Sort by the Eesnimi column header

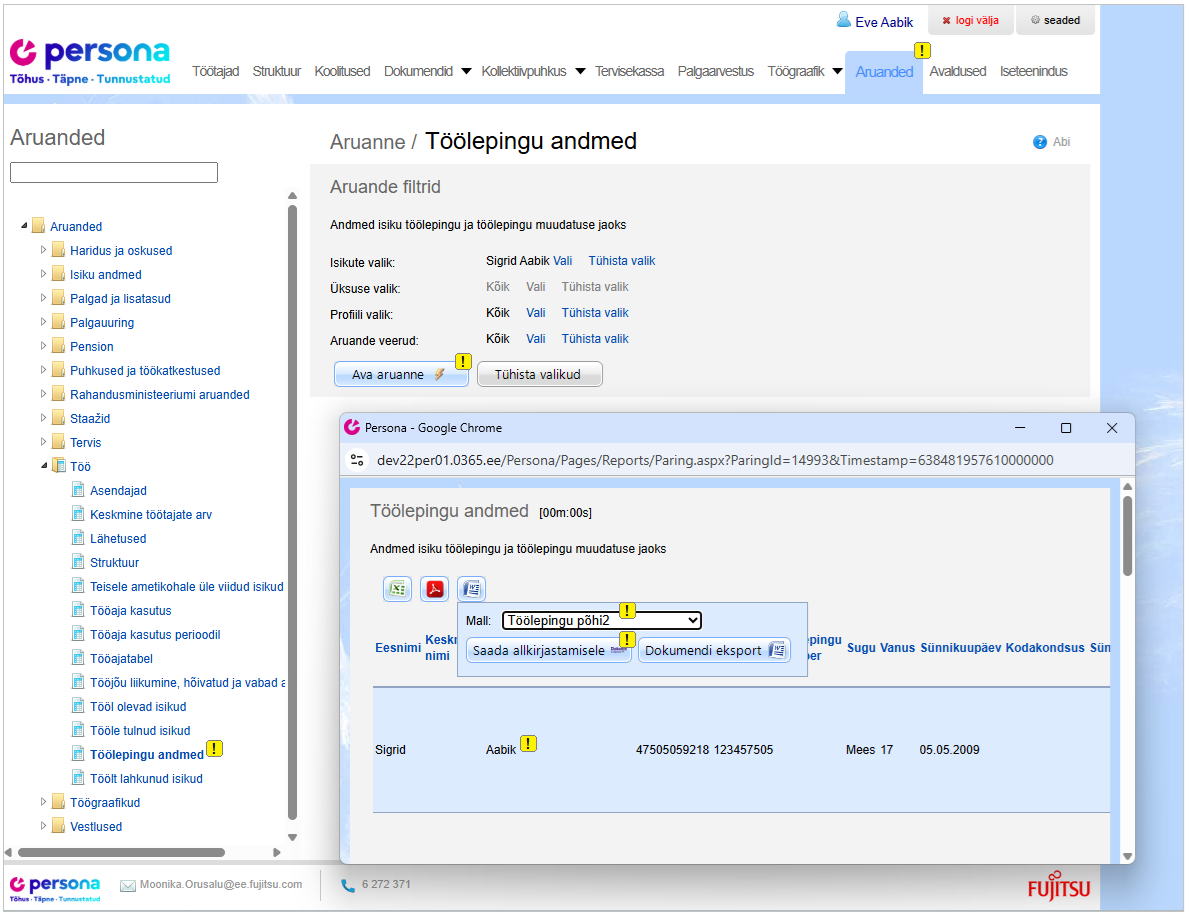(398, 649)
